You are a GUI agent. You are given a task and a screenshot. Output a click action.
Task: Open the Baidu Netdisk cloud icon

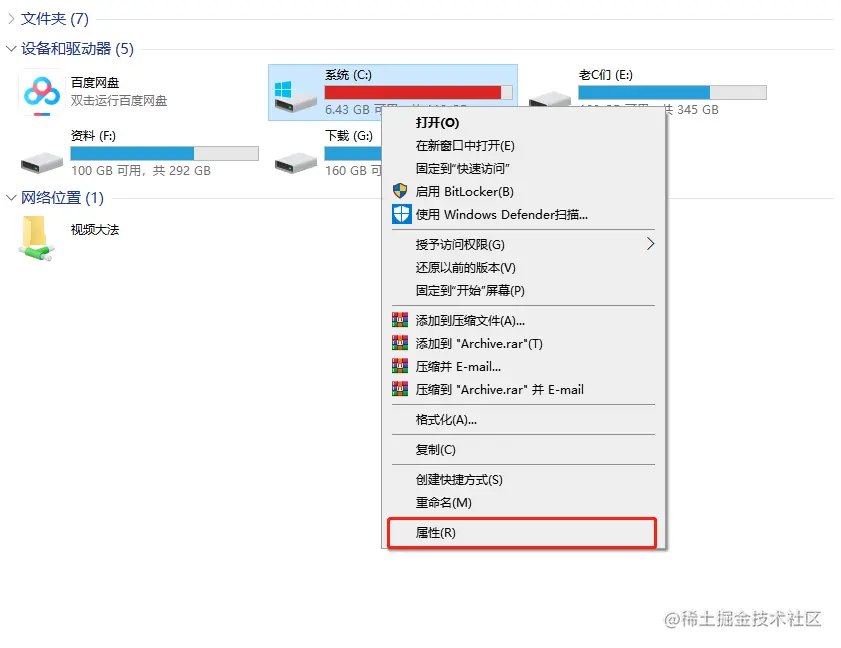(x=42, y=93)
